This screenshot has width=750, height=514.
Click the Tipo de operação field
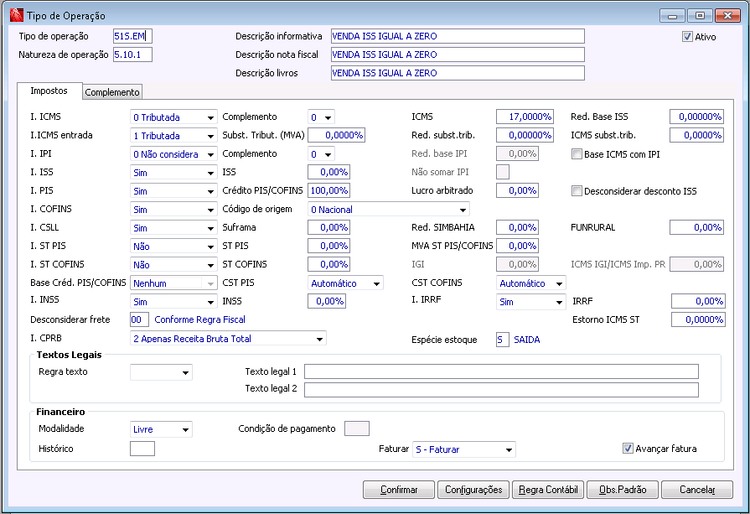click(132, 36)
